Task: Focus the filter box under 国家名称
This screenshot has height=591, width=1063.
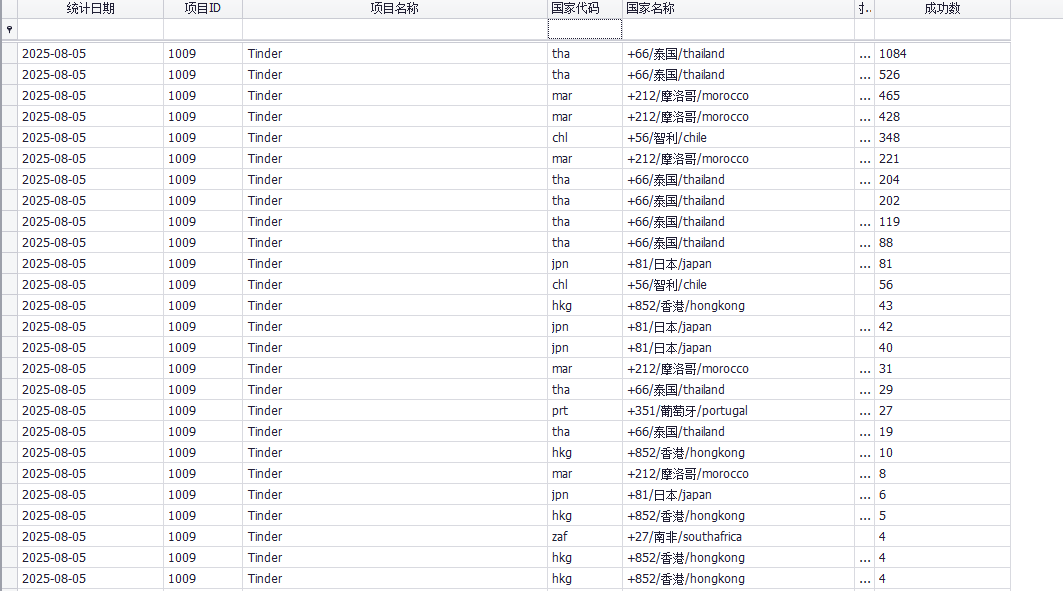Action: point(738,29)
